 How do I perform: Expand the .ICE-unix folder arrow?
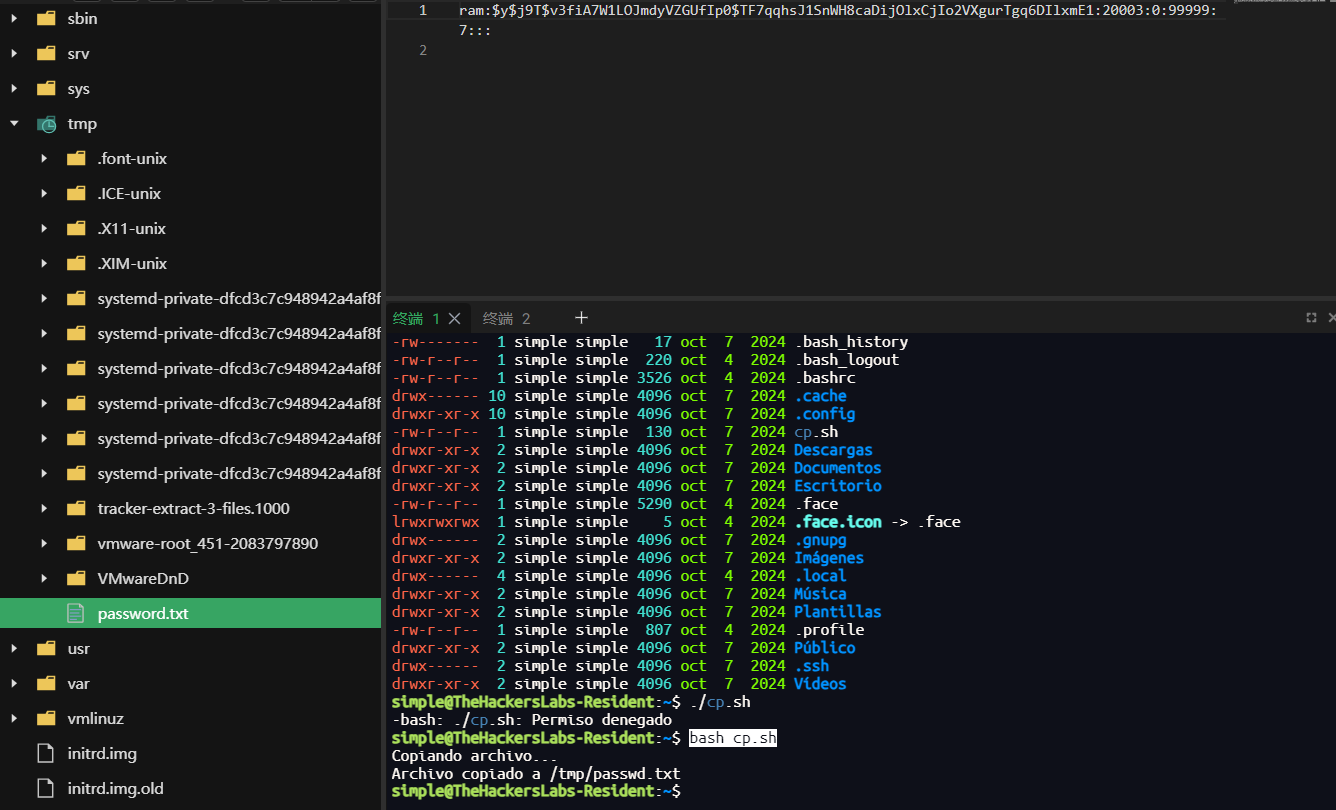click(44, 194)
